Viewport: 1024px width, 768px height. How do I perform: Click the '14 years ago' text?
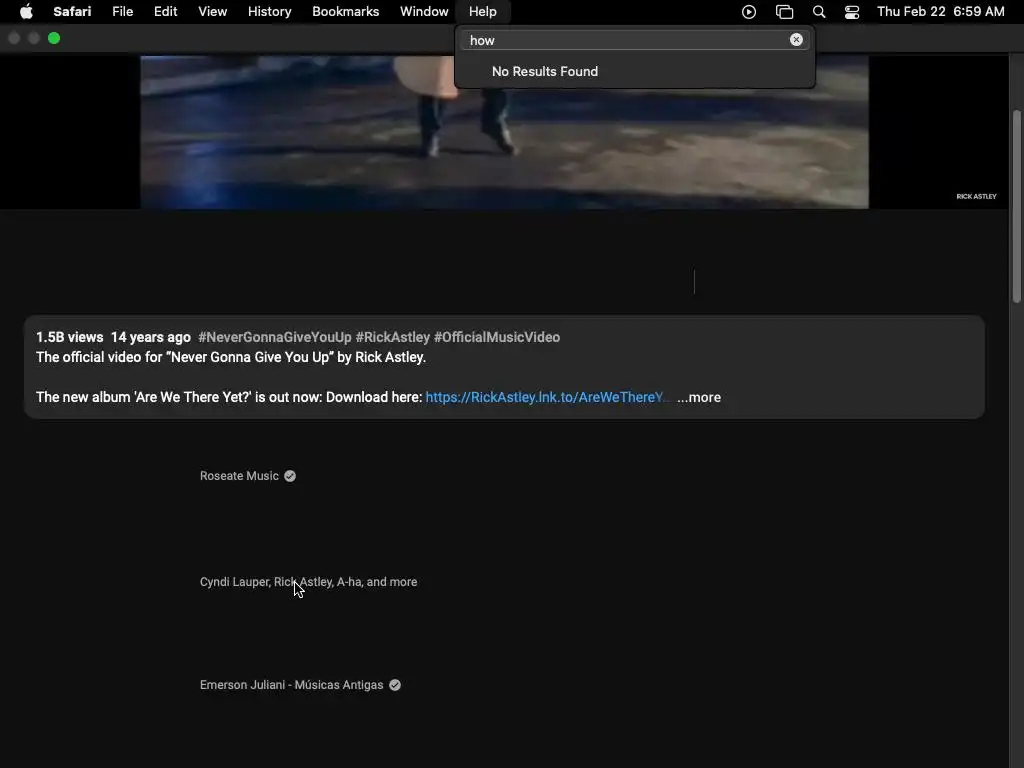tap(151, 337)
